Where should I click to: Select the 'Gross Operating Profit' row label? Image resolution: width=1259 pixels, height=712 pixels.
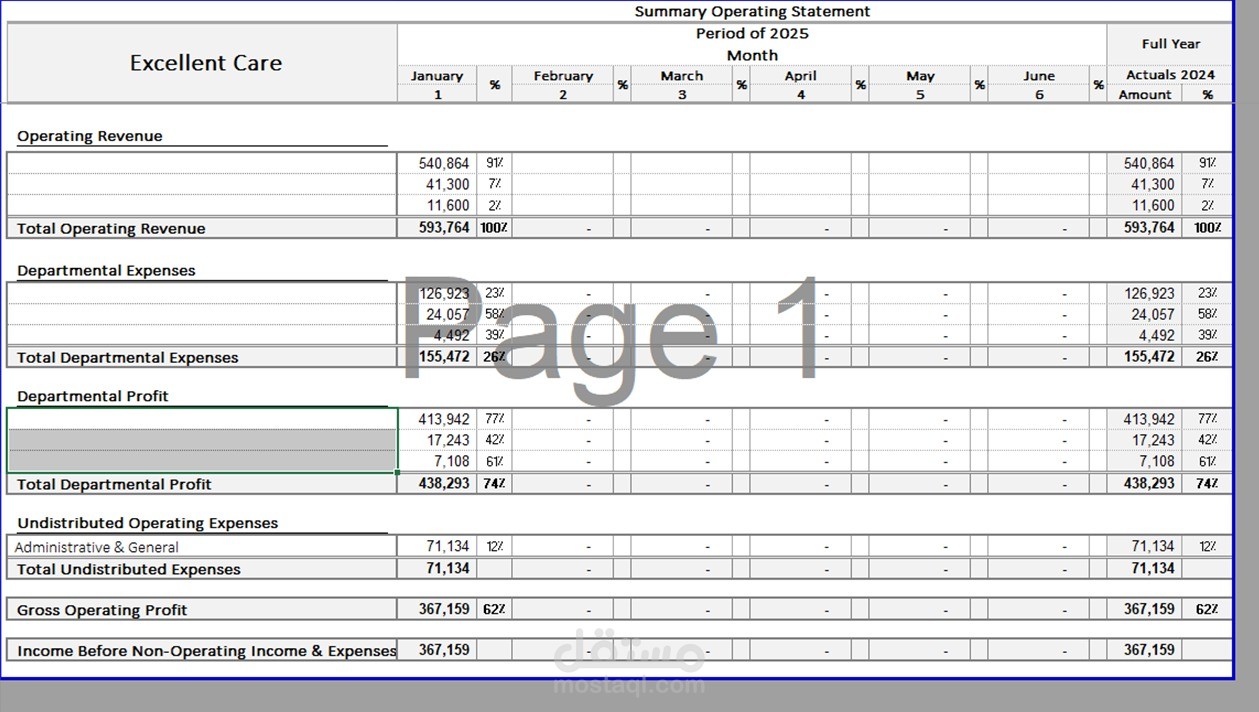pos(102,611)
